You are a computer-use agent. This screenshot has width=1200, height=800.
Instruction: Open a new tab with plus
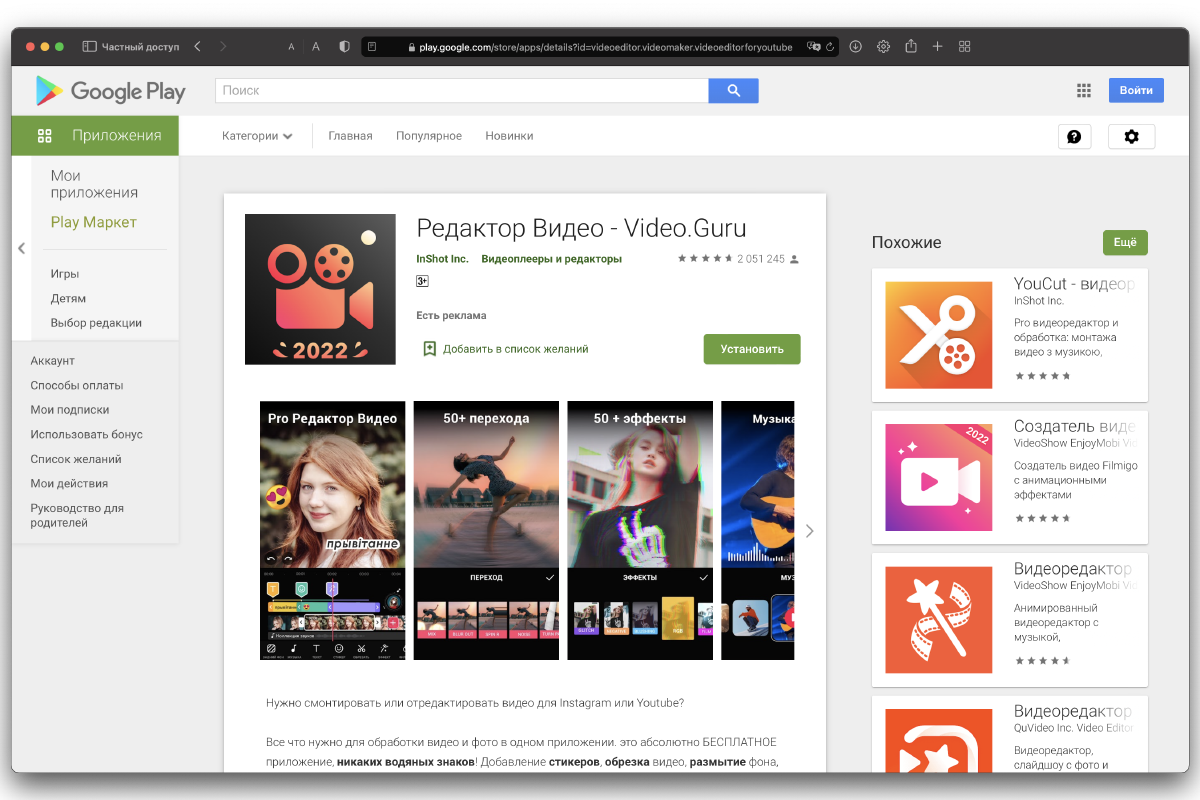click(937, 46)
